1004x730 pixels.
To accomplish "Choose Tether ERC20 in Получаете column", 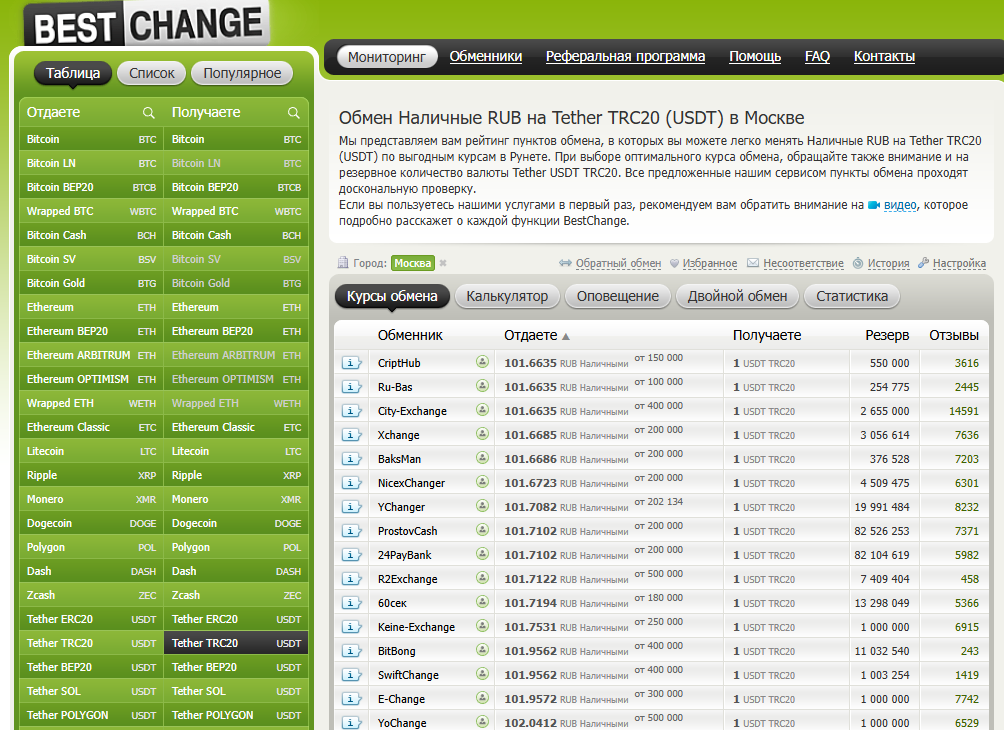I will (236, 619).
